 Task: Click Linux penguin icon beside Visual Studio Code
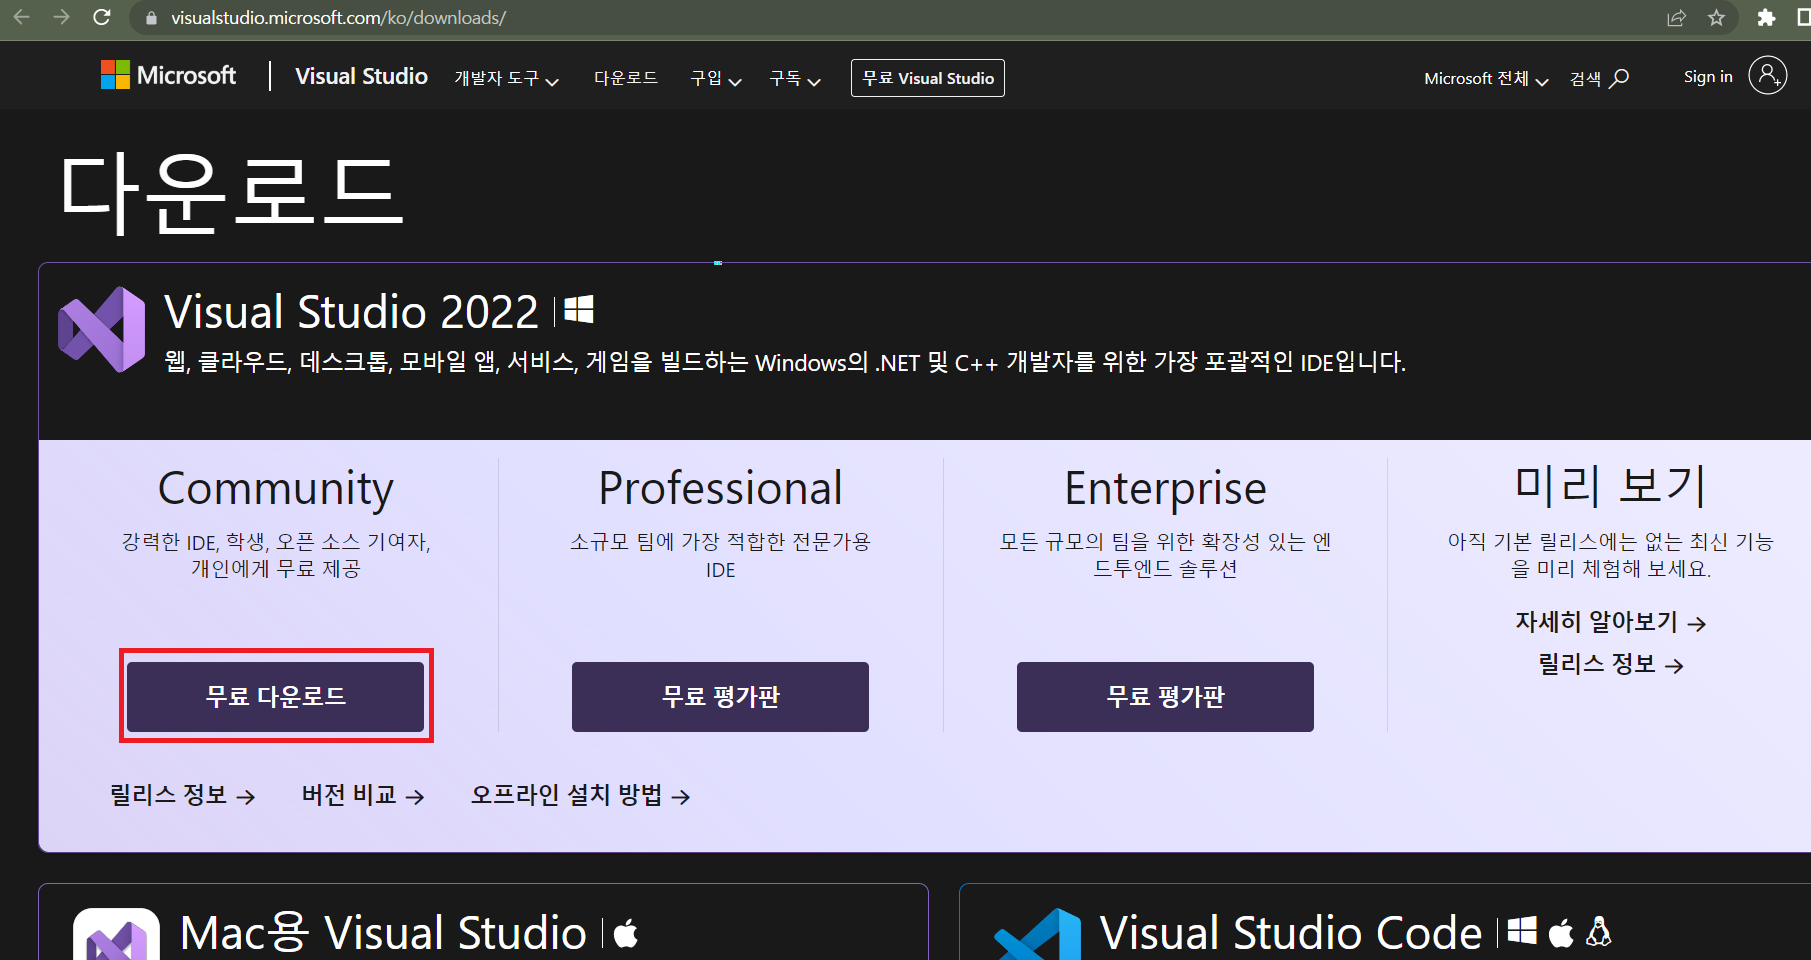point(1599,932)
